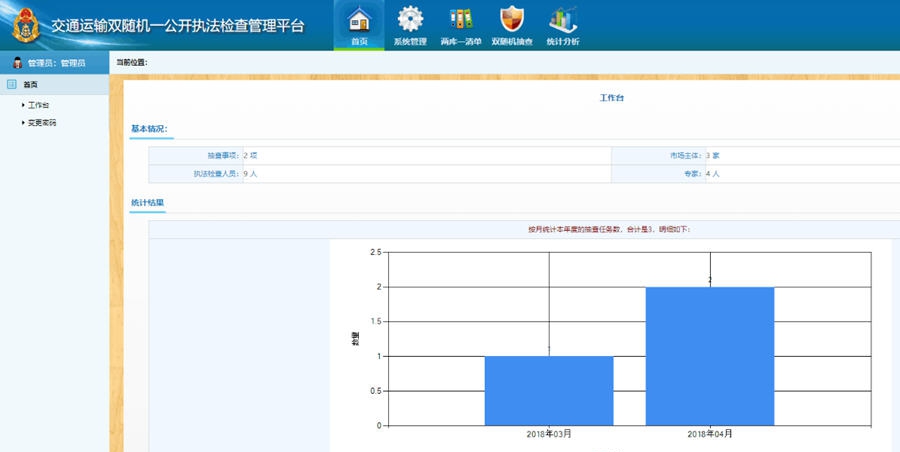This screenshot has height=452, width=900.
Task: Click the blue bar for 2018年04月
Action: (x=709, y=355)
